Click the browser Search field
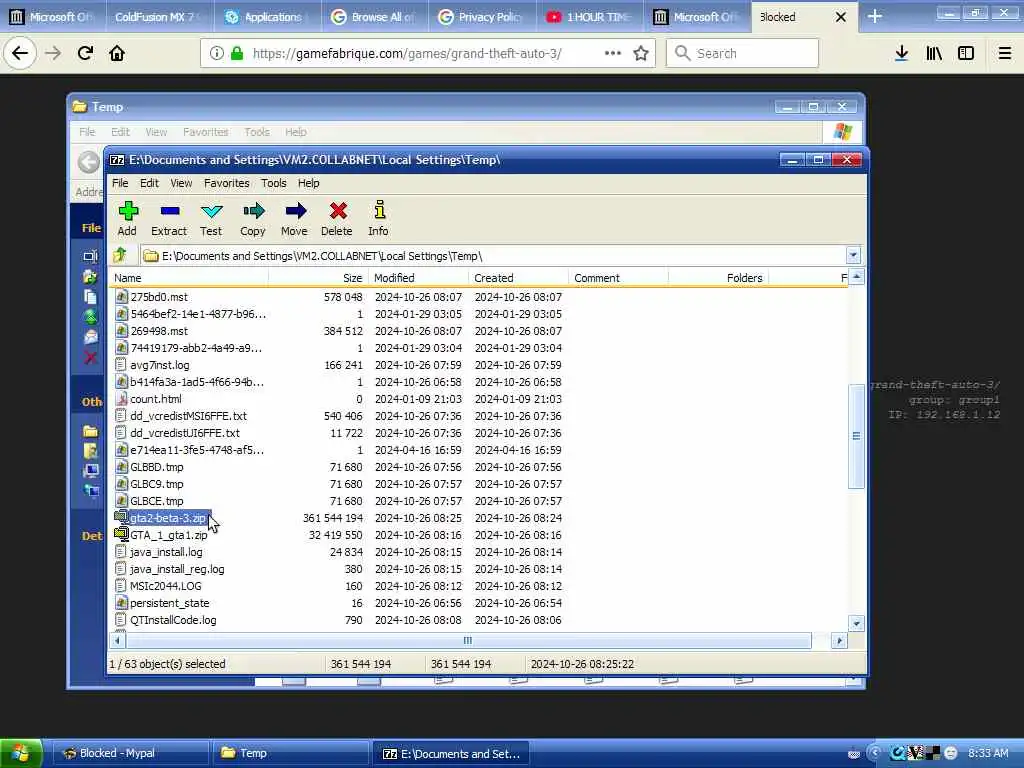This screenshot has width=1024, height=768. [x=743, y=54]
